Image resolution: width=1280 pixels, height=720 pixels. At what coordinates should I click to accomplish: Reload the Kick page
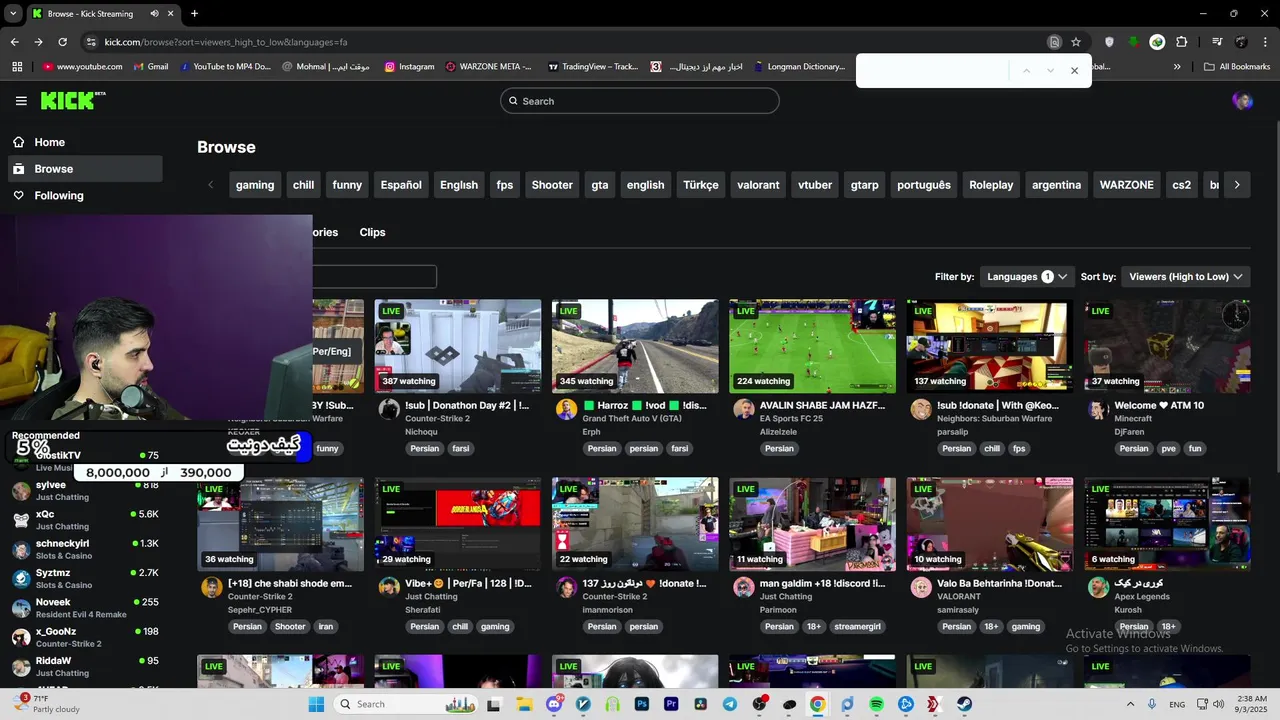[x=62, y=42]
